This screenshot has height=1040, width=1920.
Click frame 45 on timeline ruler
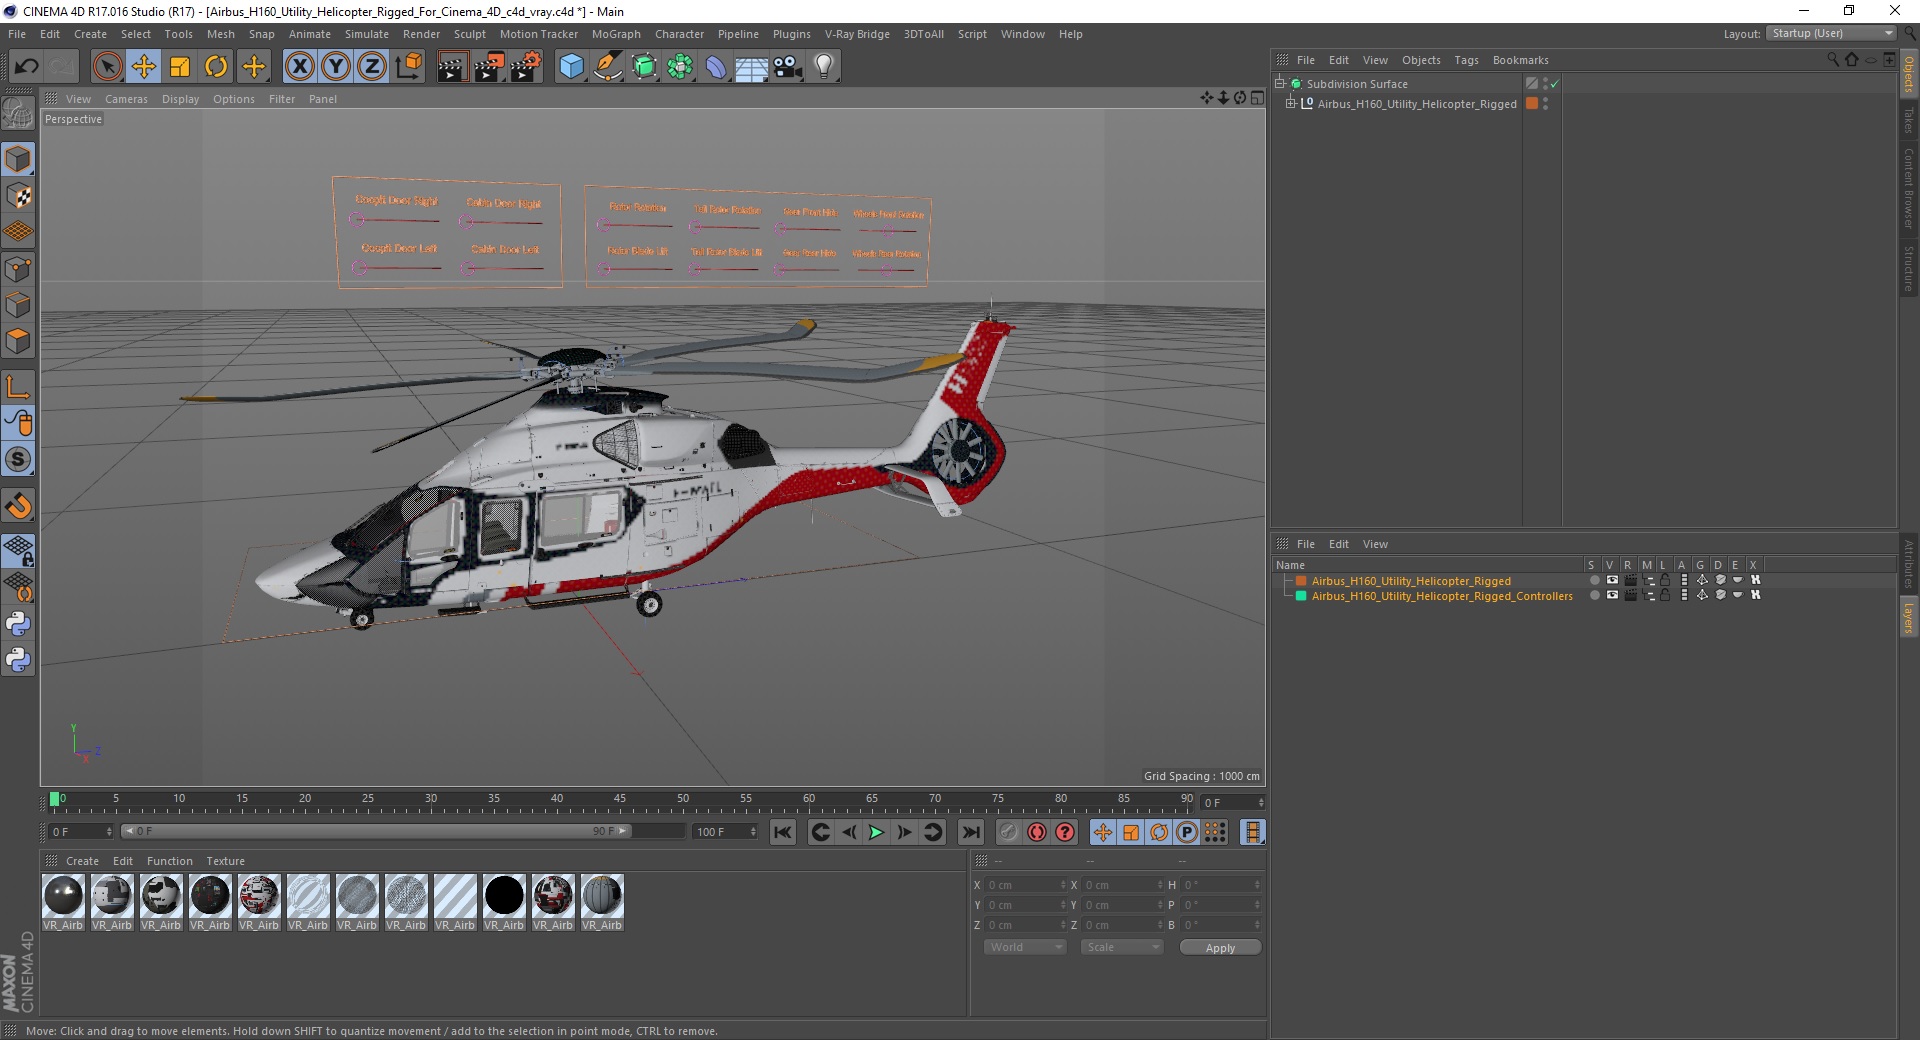point(620,801)
